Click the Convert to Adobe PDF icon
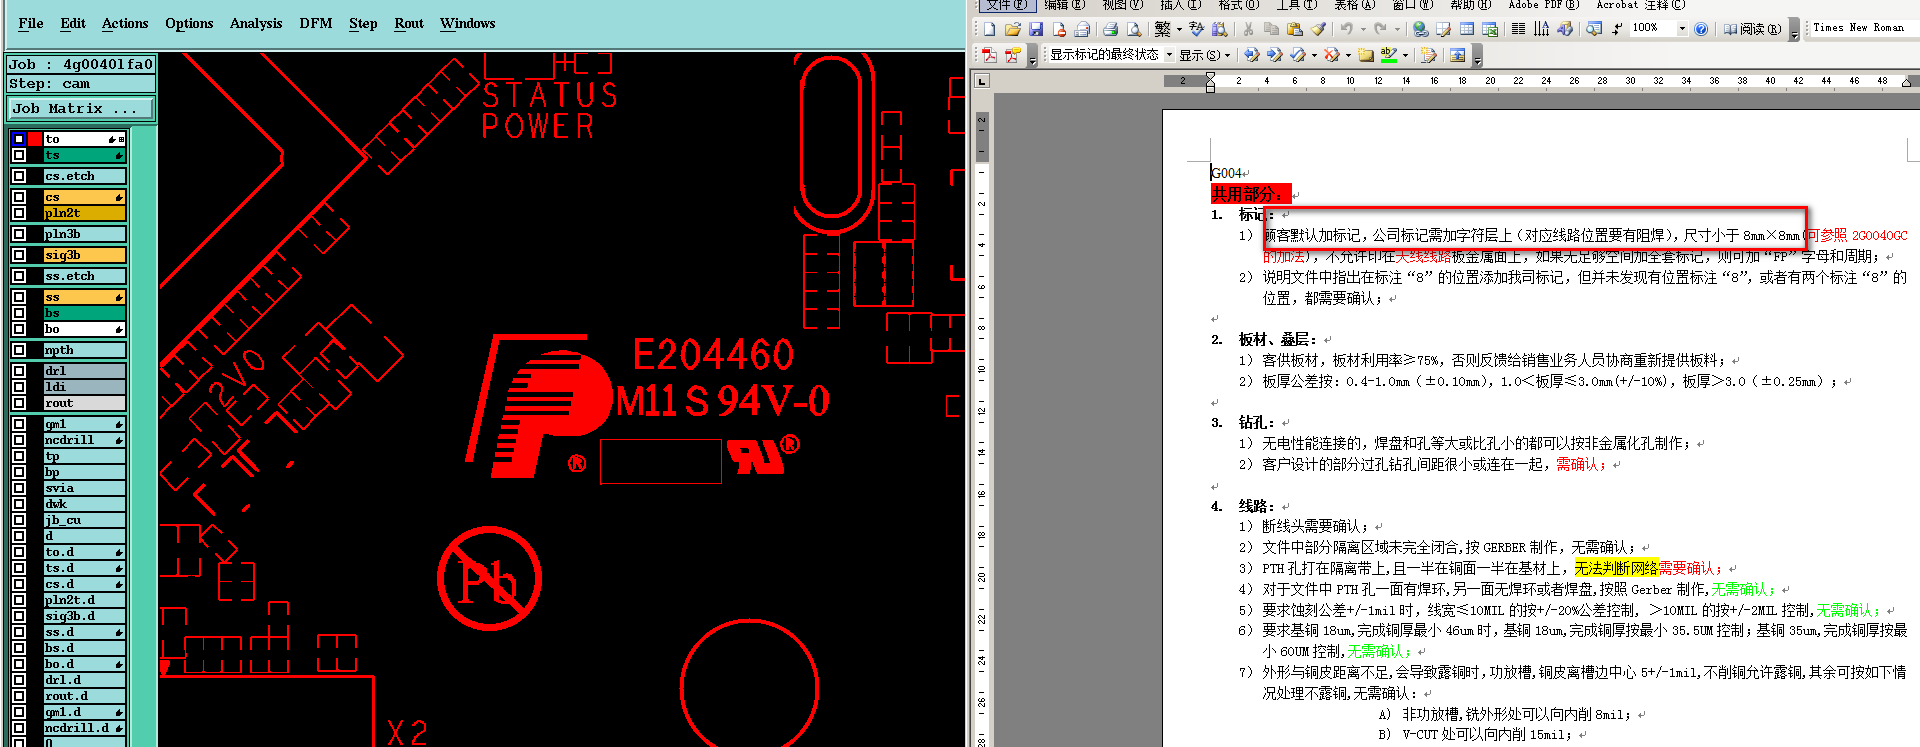The height and width of the screenshot is (747, 1920). tap(989, 55)
